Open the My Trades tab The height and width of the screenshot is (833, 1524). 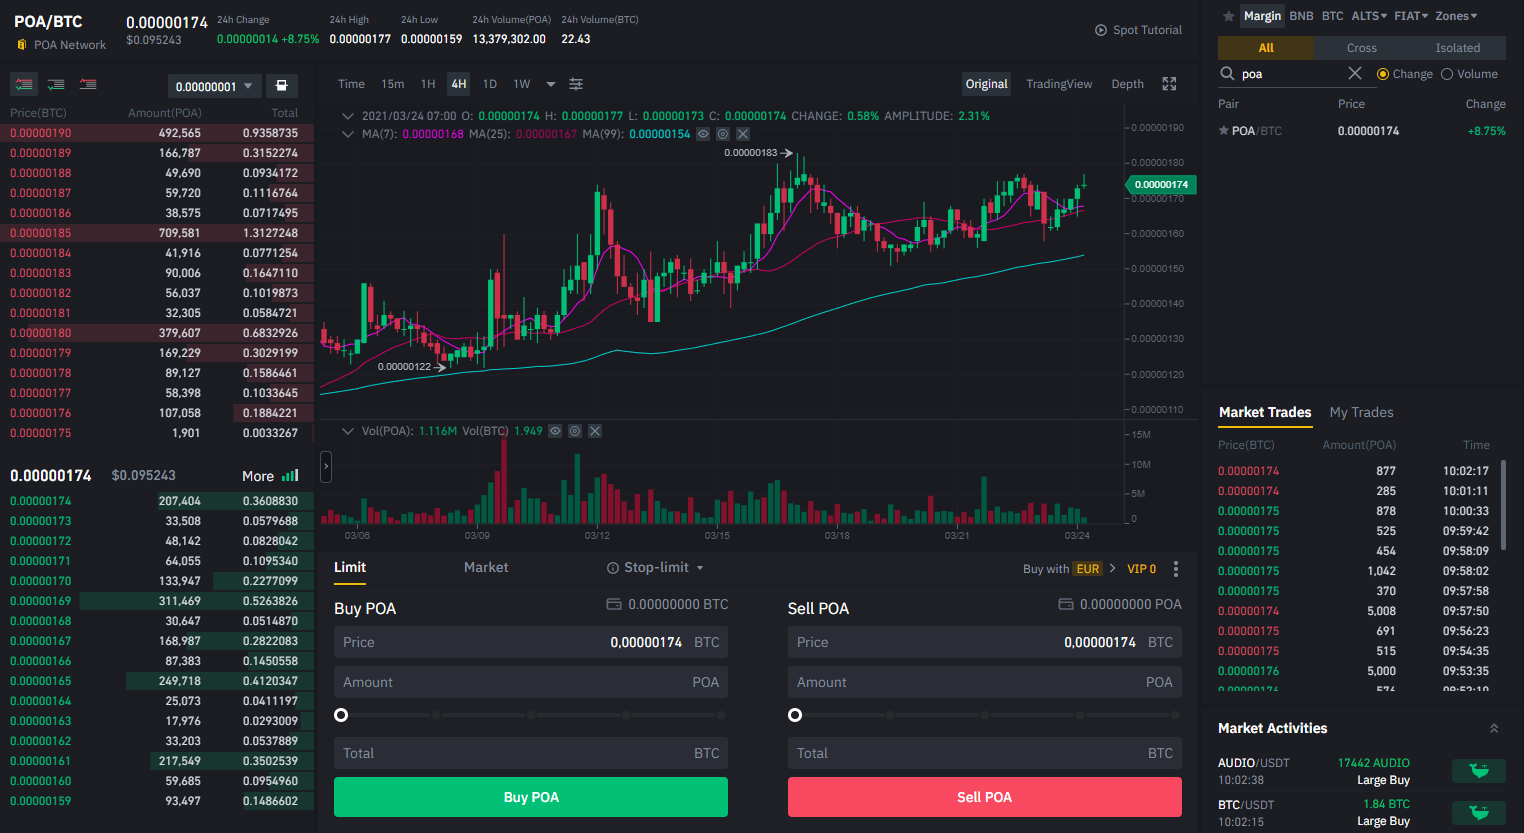1361,412
